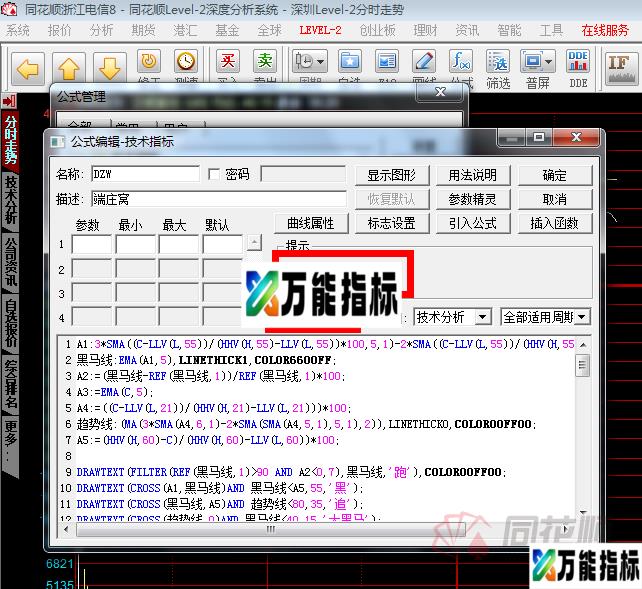
Task: Click the 标志设置 button
Action: coord(392,223)
